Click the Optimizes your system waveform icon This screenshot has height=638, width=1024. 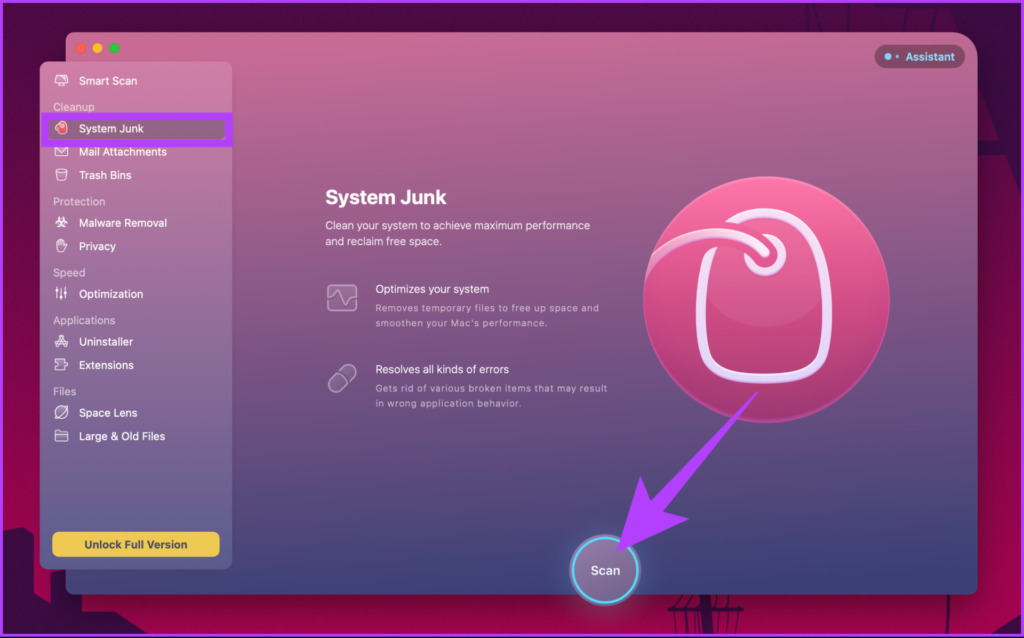pyautogui.click(x=342, y=298)
